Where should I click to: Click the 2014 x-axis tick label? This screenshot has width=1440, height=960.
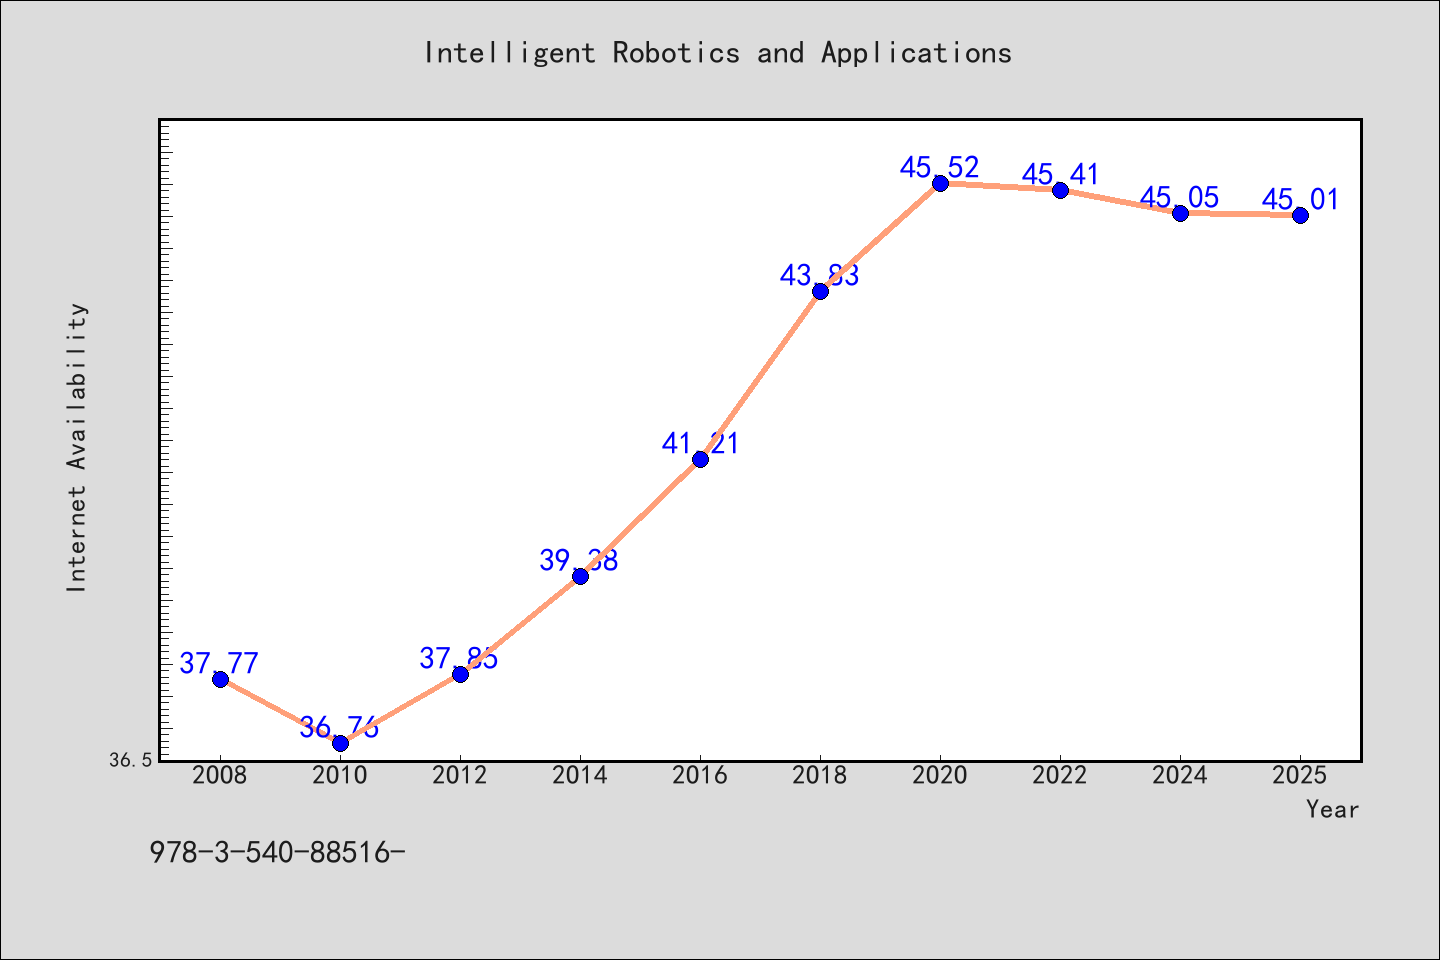click(x=580, y=776)
